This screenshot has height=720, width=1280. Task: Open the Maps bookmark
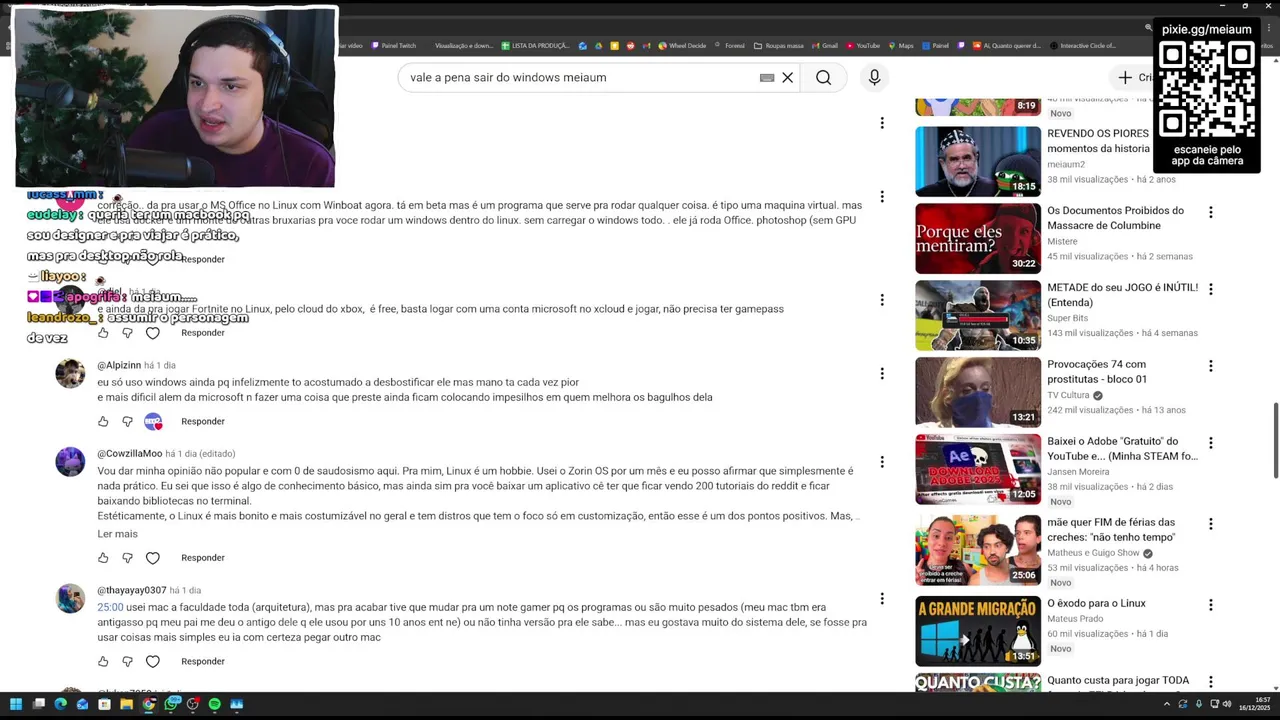tap(901, 46)
